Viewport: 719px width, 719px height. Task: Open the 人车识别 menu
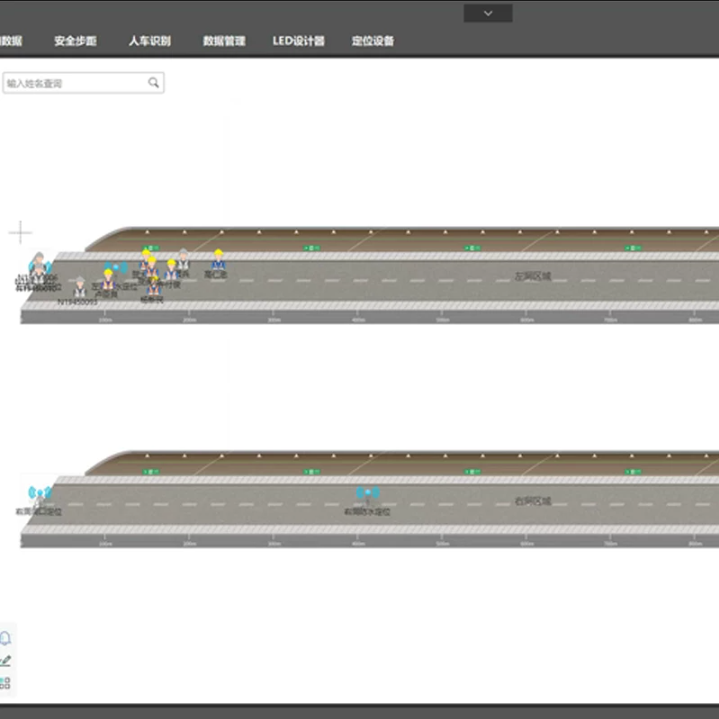tap(149, 41)
